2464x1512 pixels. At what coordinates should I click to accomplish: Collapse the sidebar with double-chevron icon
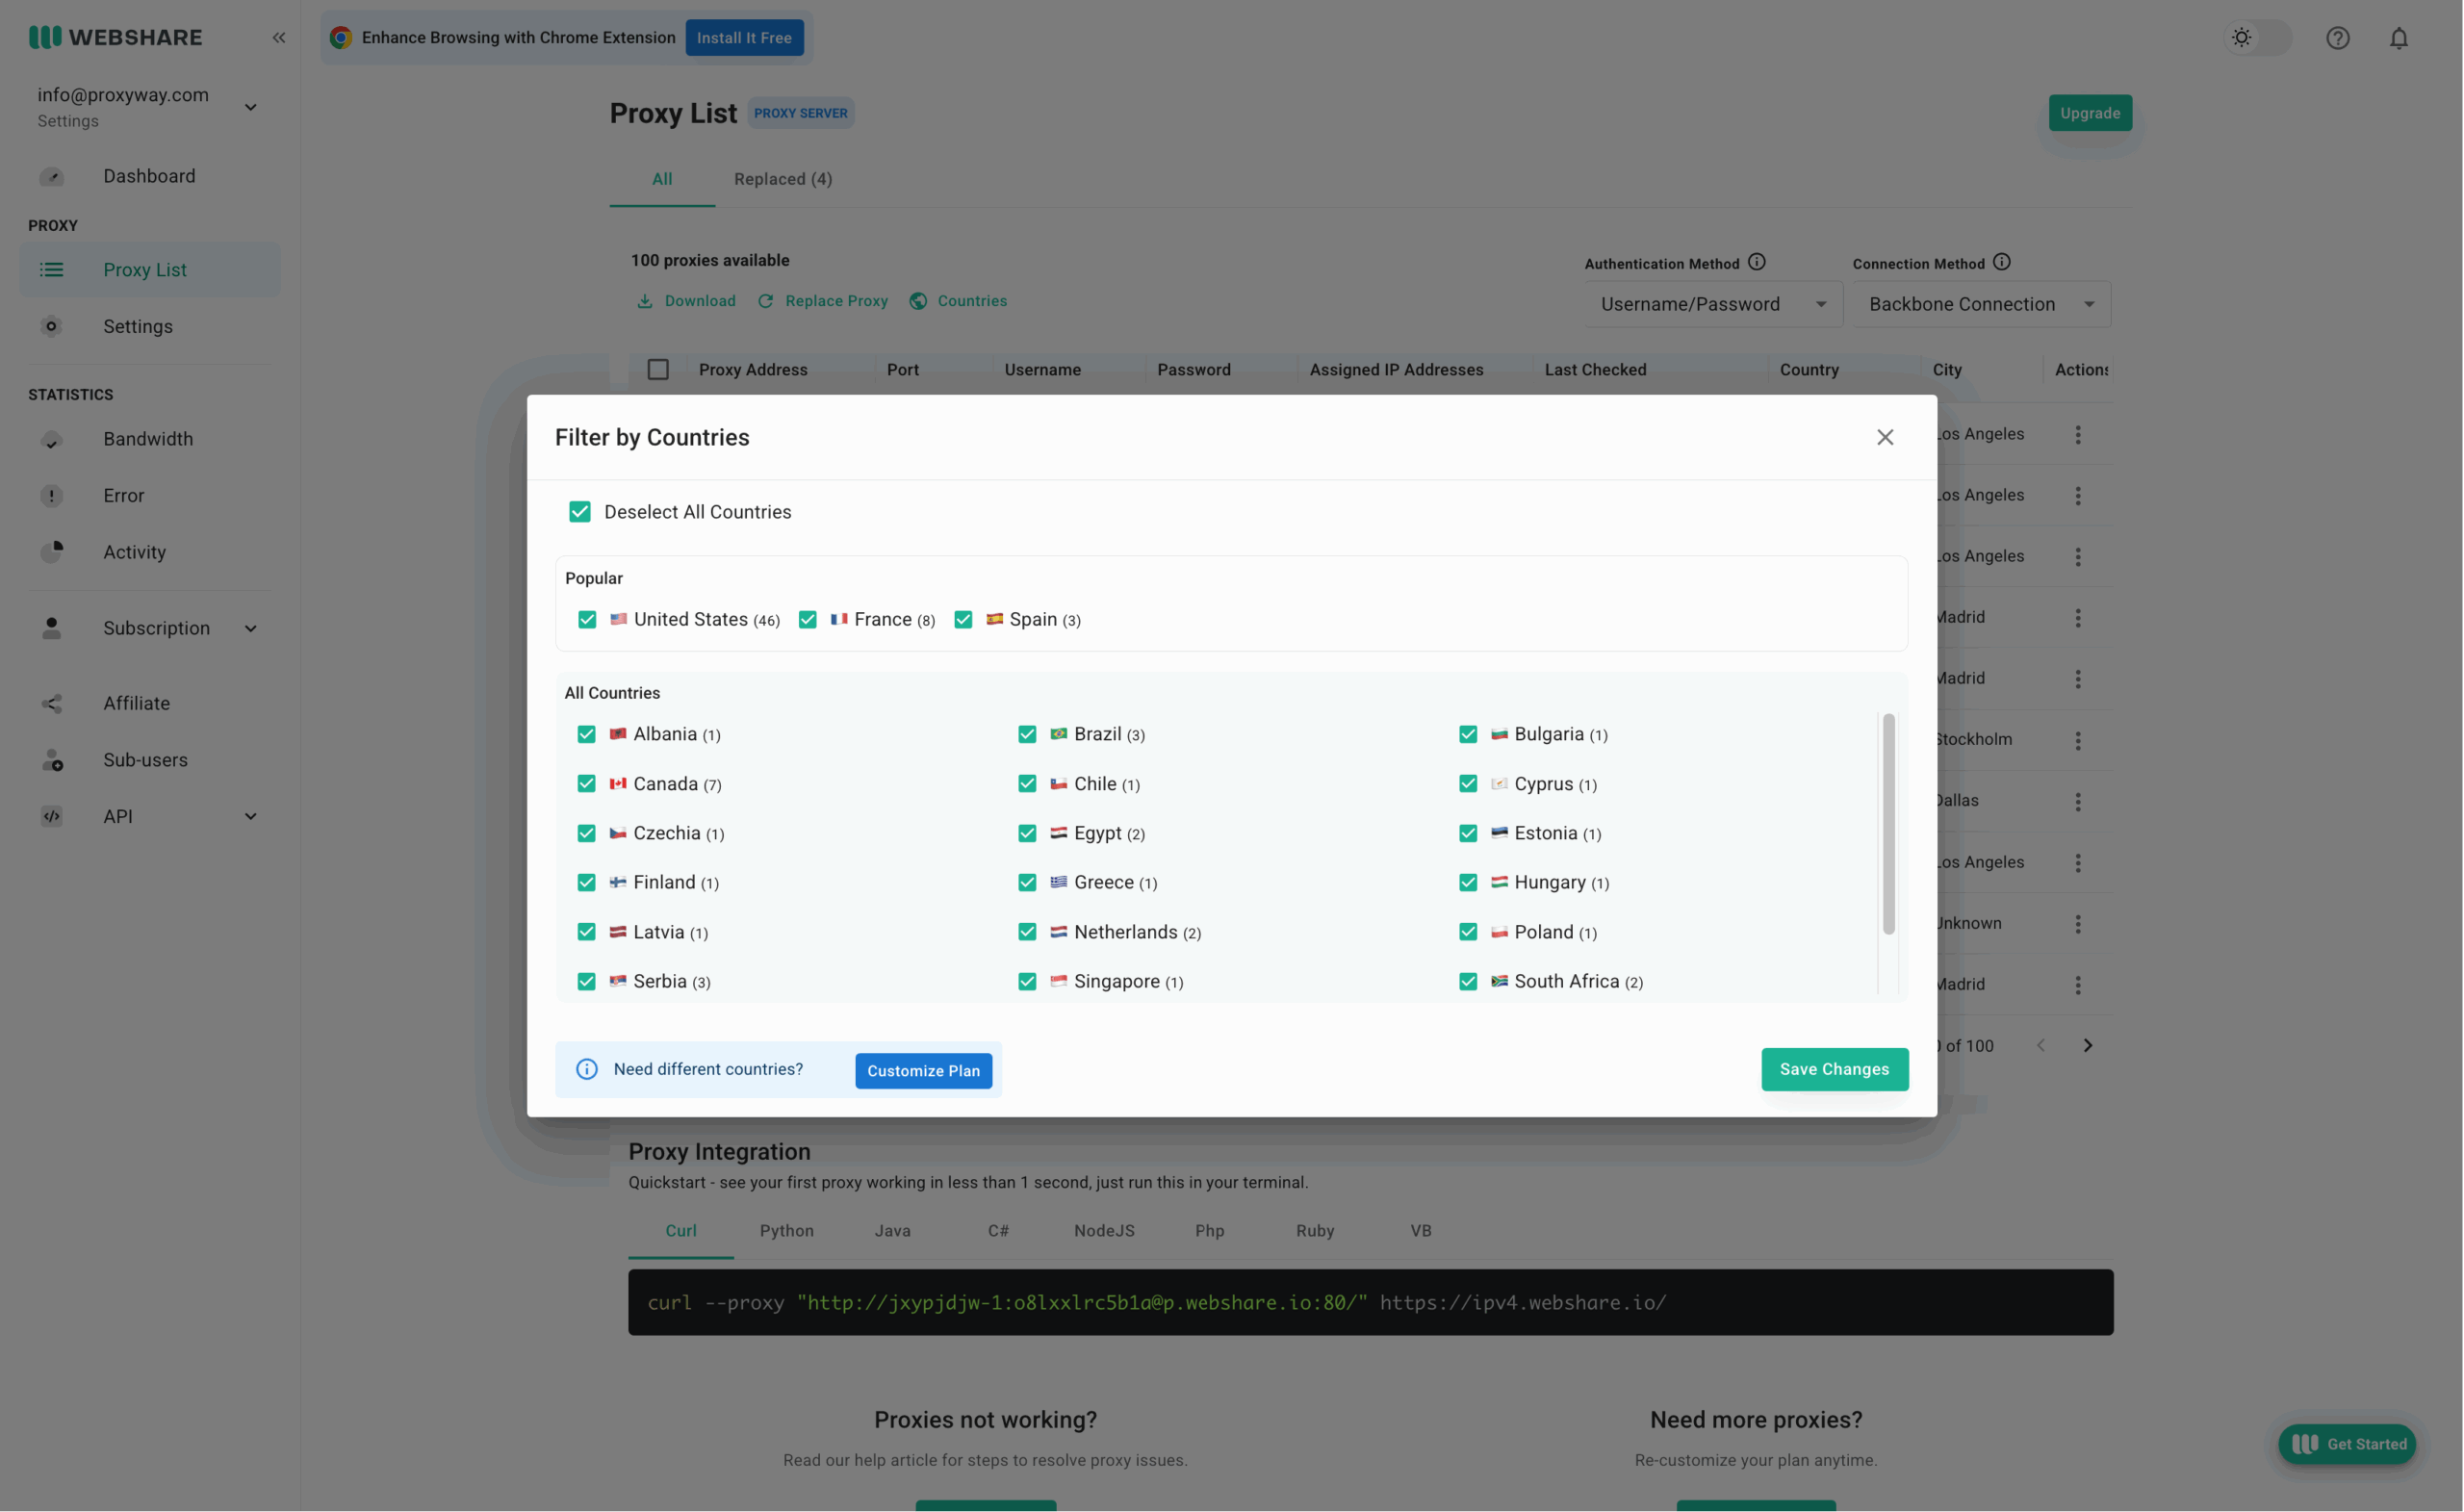[x=279, y=38]
